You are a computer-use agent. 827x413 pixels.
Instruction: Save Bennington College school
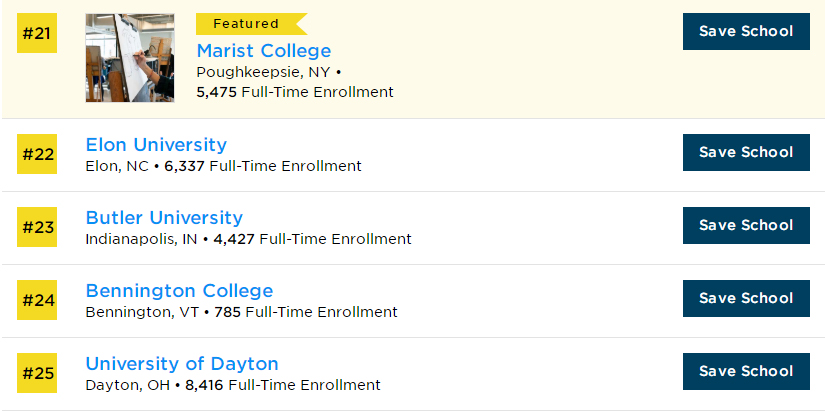pos(745,299)
